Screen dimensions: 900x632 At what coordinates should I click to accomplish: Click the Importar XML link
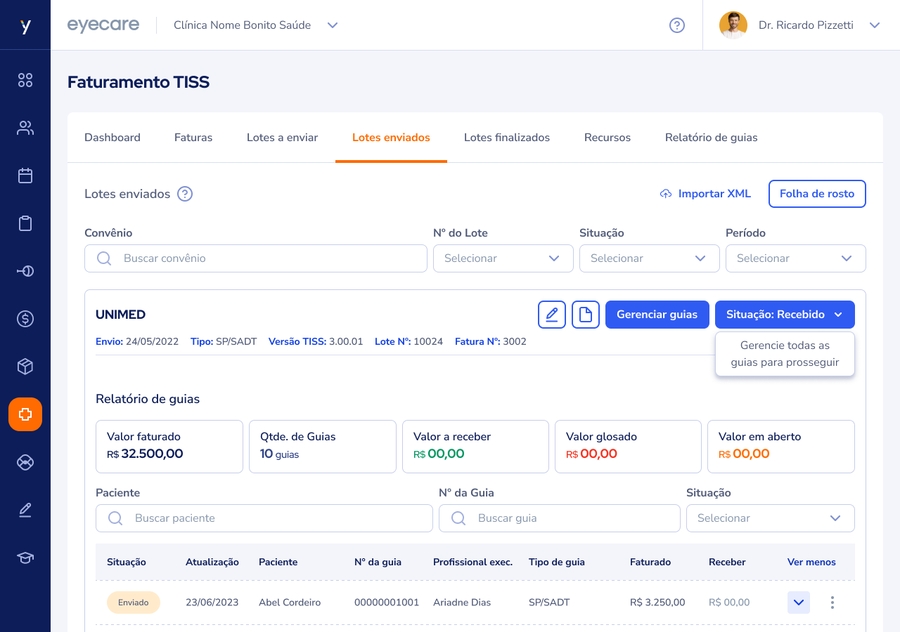(x=705, y=194)
